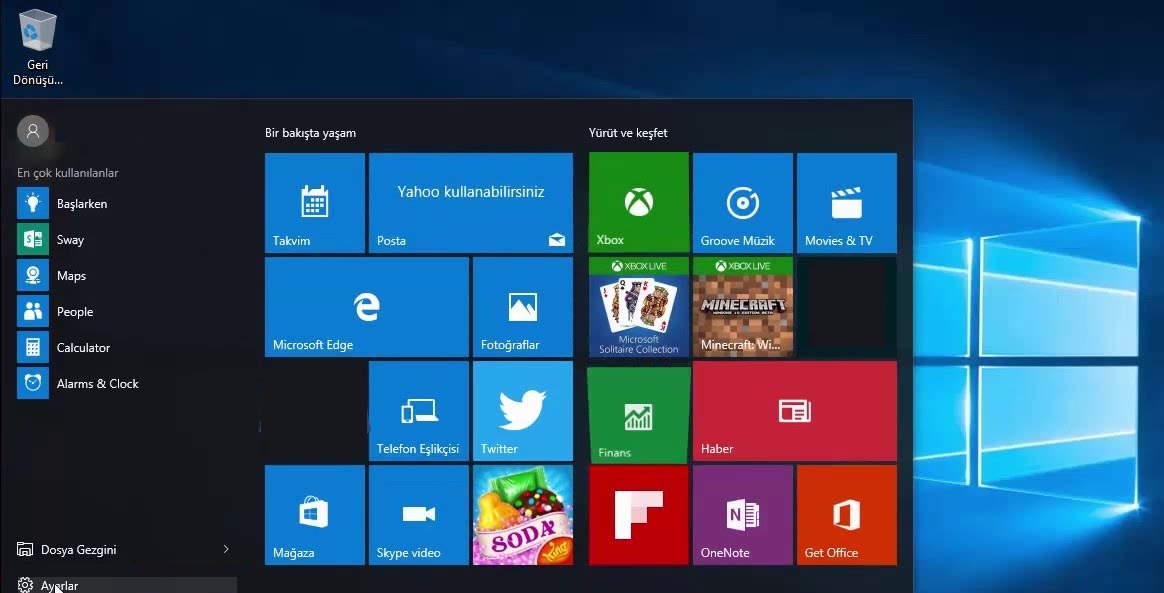Open the Mağaza store tile
1164x593 pixels.
click(x=315, y=514)
